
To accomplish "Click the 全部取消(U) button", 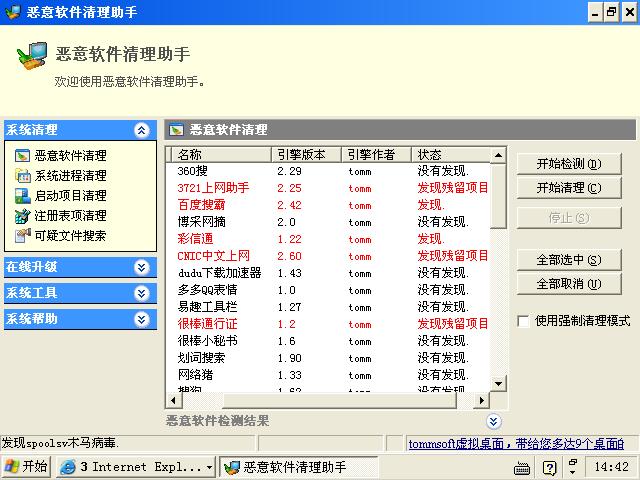I will pyautogui.click(x=569, y=284).
